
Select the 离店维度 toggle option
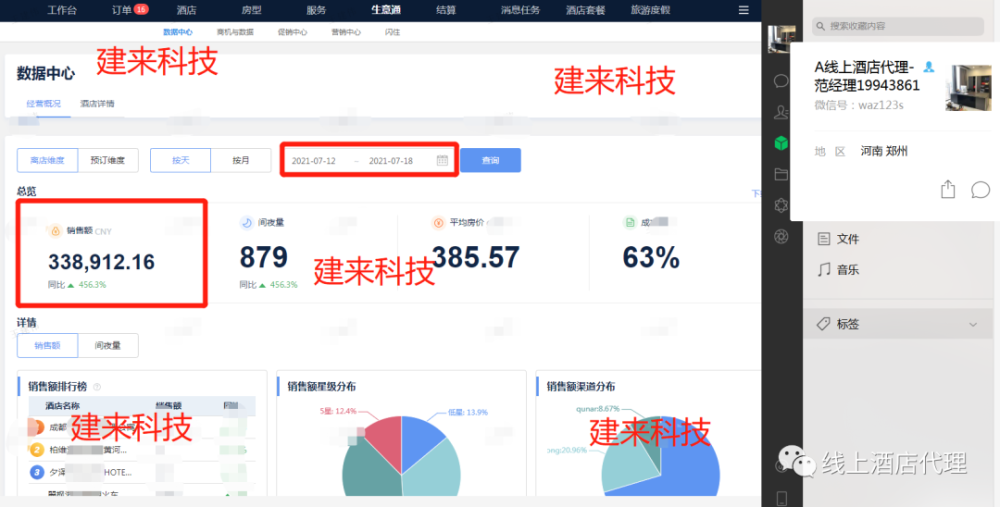[x=48, y=161]
